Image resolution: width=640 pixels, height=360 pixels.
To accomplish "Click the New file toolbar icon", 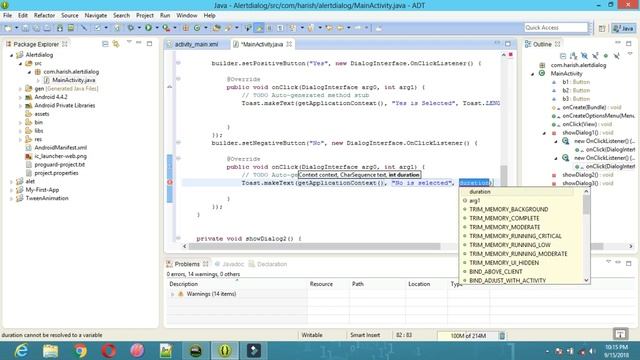I will [8, 28].
